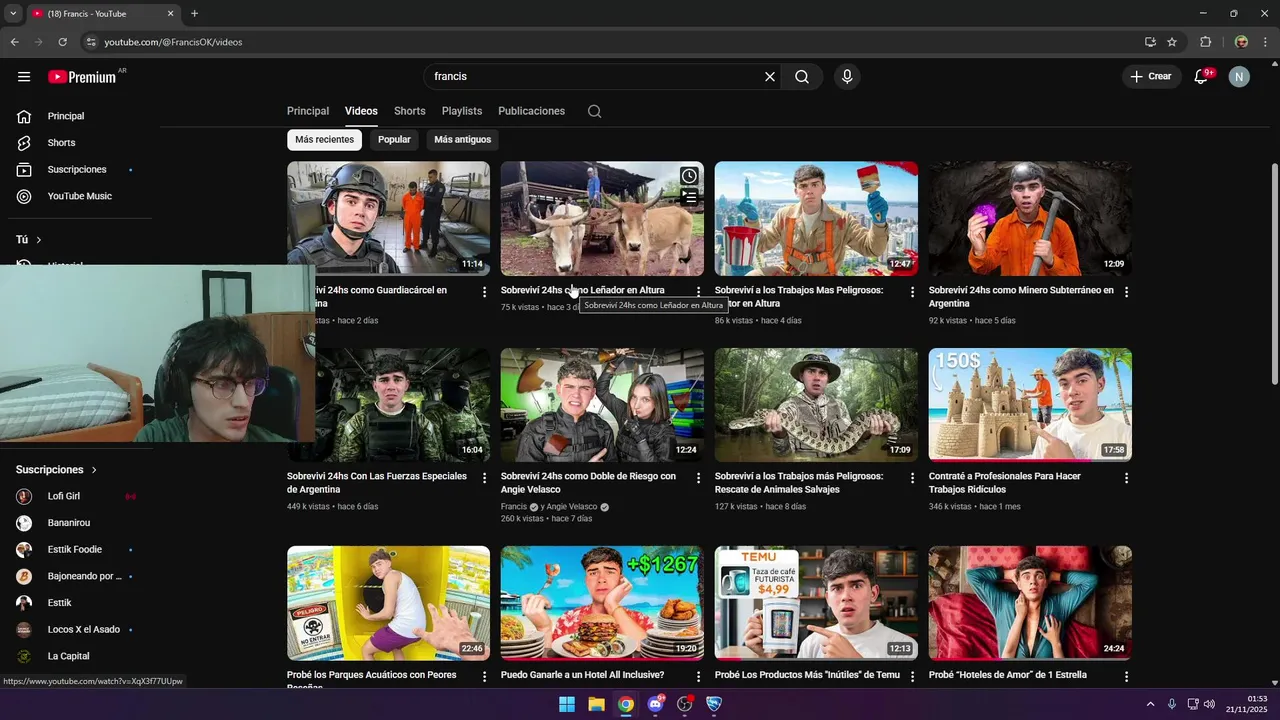Open video title Probé Los Productos Más Inútiles de Temu

coord(807,675)
